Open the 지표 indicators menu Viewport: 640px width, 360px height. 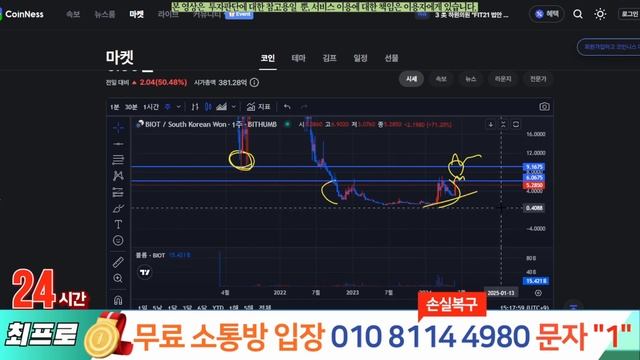coord(258,107)
